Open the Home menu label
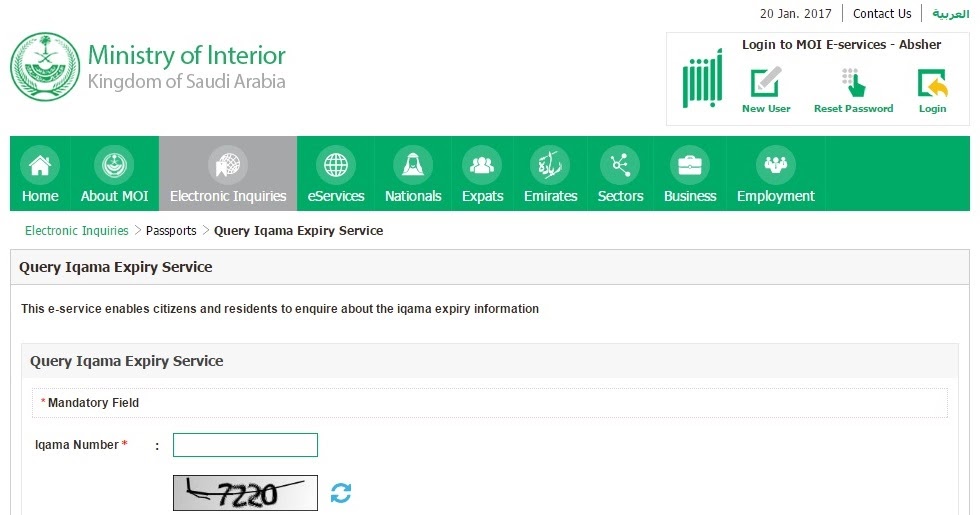This screenshot has height=515, width=980. (x=40, y=196)
